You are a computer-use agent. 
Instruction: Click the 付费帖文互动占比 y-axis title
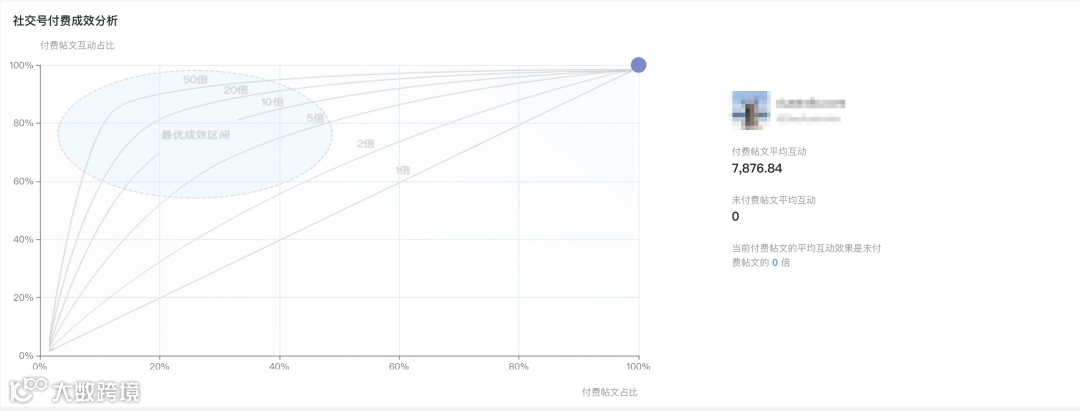77,45
